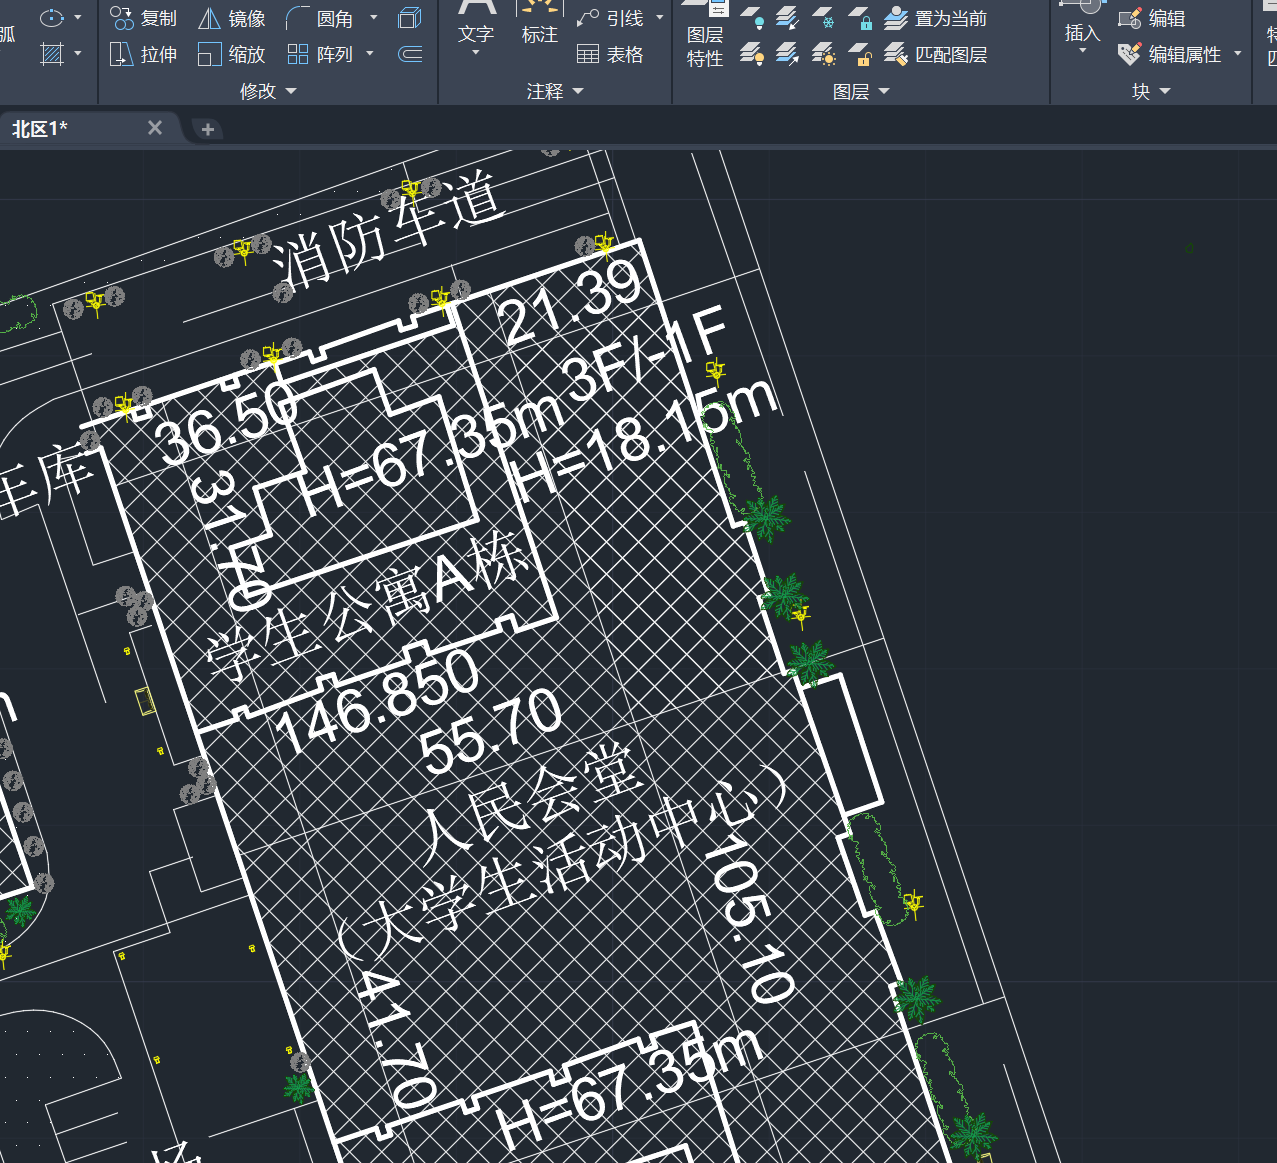
Task: Click the layer freeze snowflake icon
Action: (824, 18)
